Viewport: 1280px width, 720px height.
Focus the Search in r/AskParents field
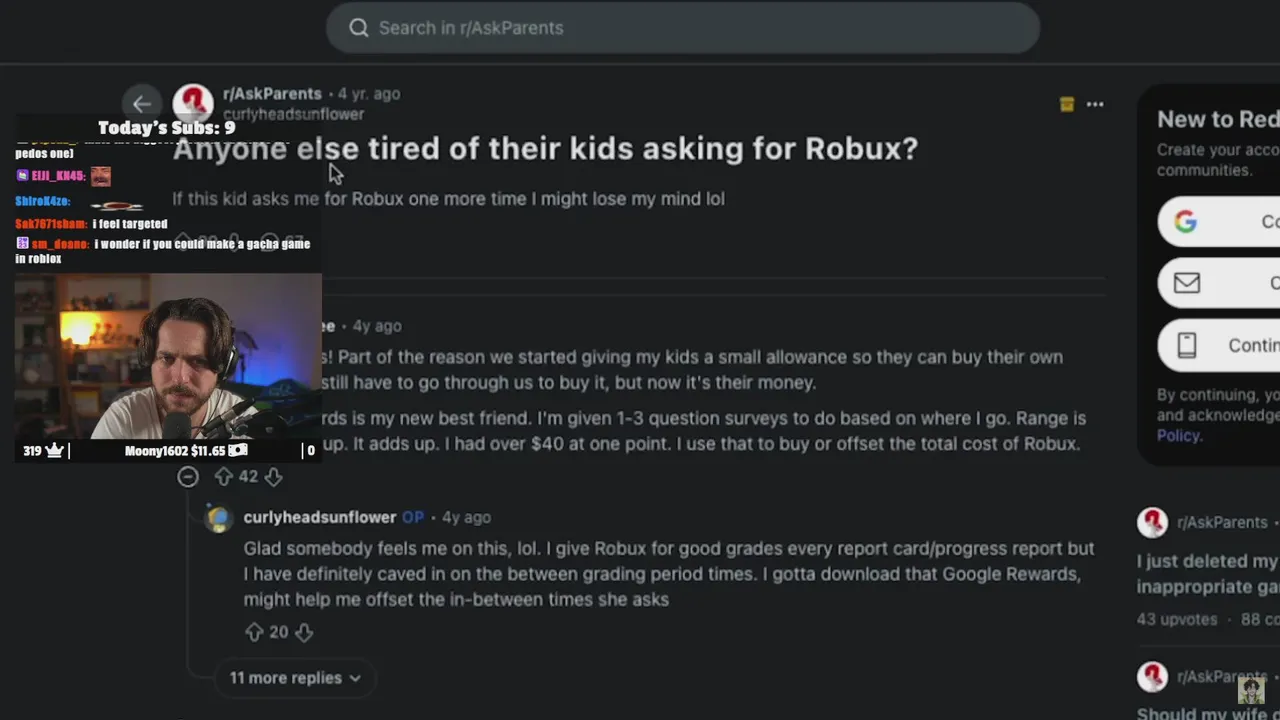(683, 28)
